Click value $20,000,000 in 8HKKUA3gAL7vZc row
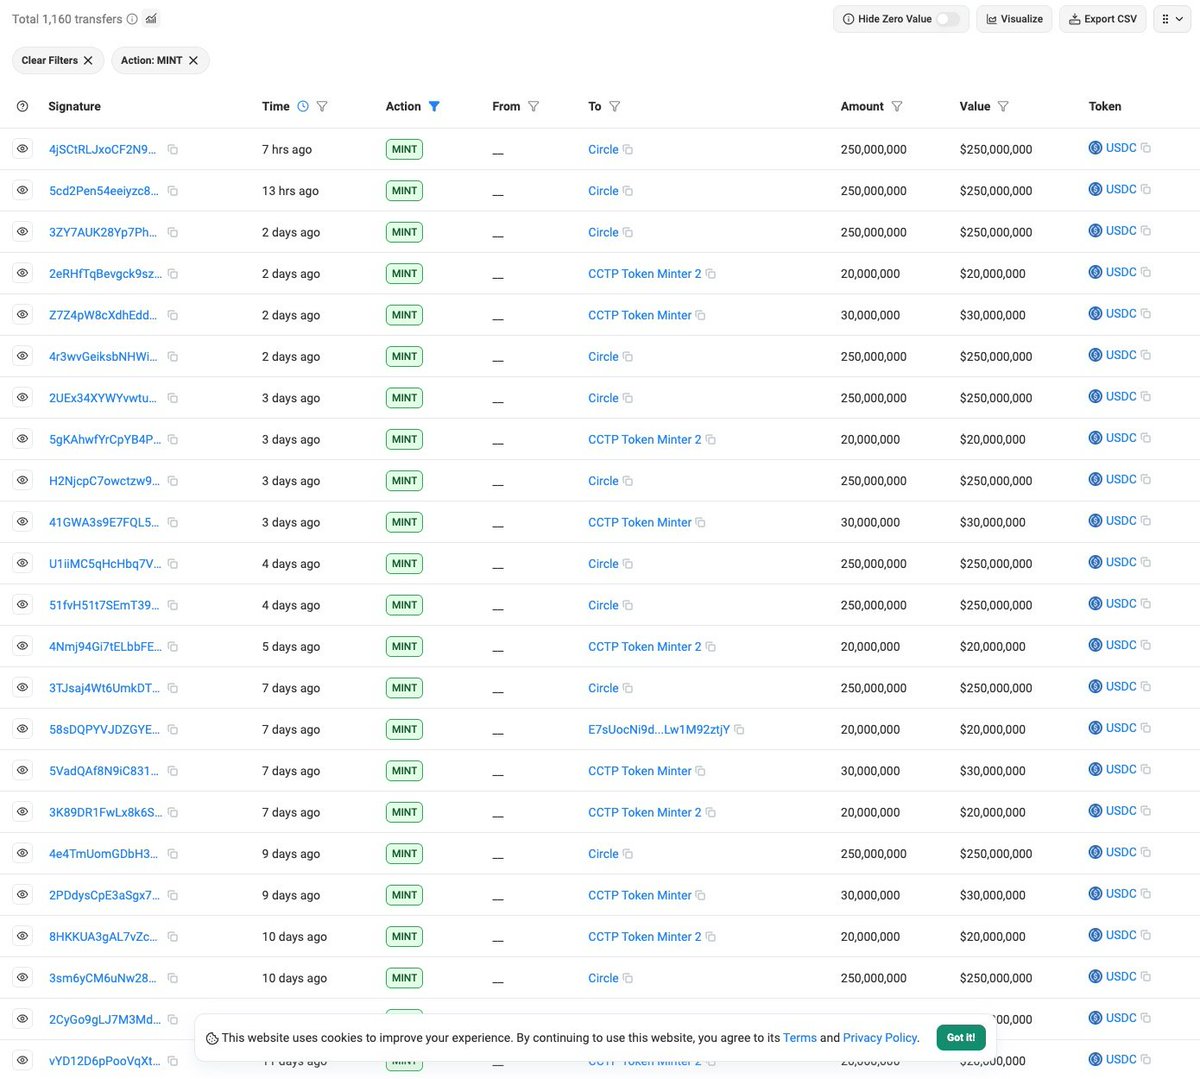This screenshot has width=1200, height=1079. coord(992,937)
